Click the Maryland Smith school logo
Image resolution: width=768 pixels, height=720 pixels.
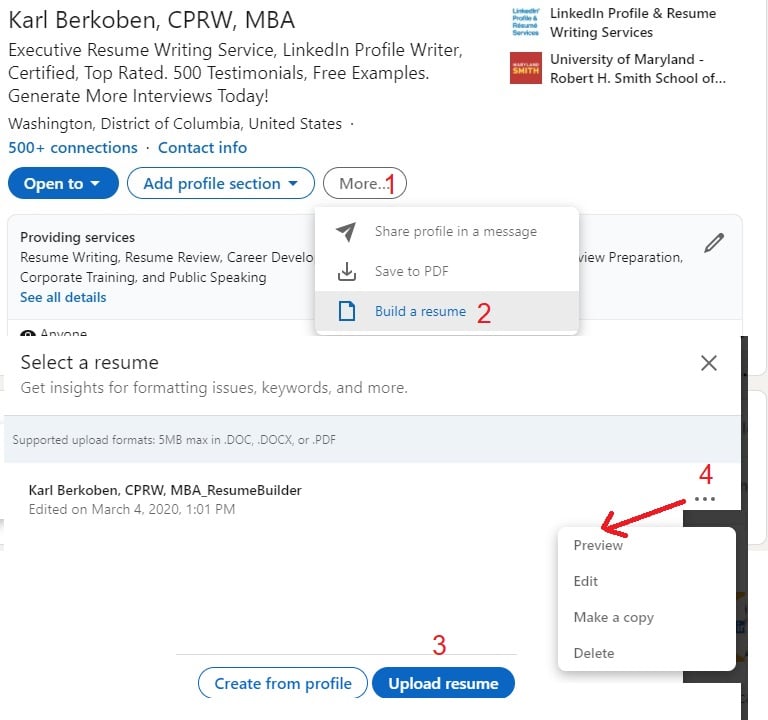[x=526, y=68]
